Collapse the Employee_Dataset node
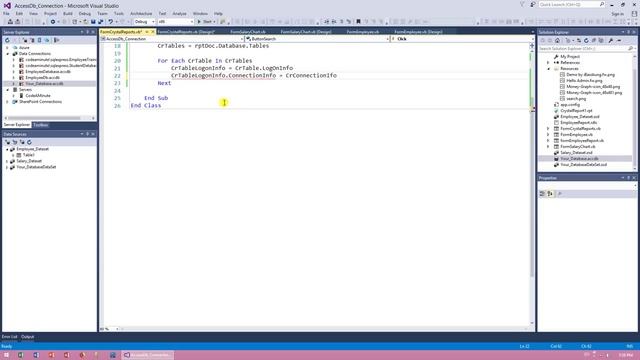The height and width of the screenshot is (360, 640). [x=7, y=149]
